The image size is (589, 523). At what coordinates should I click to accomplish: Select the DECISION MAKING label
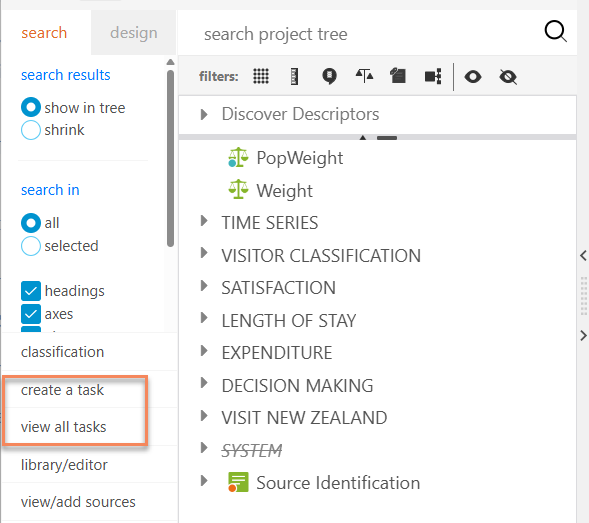point(298,385)
